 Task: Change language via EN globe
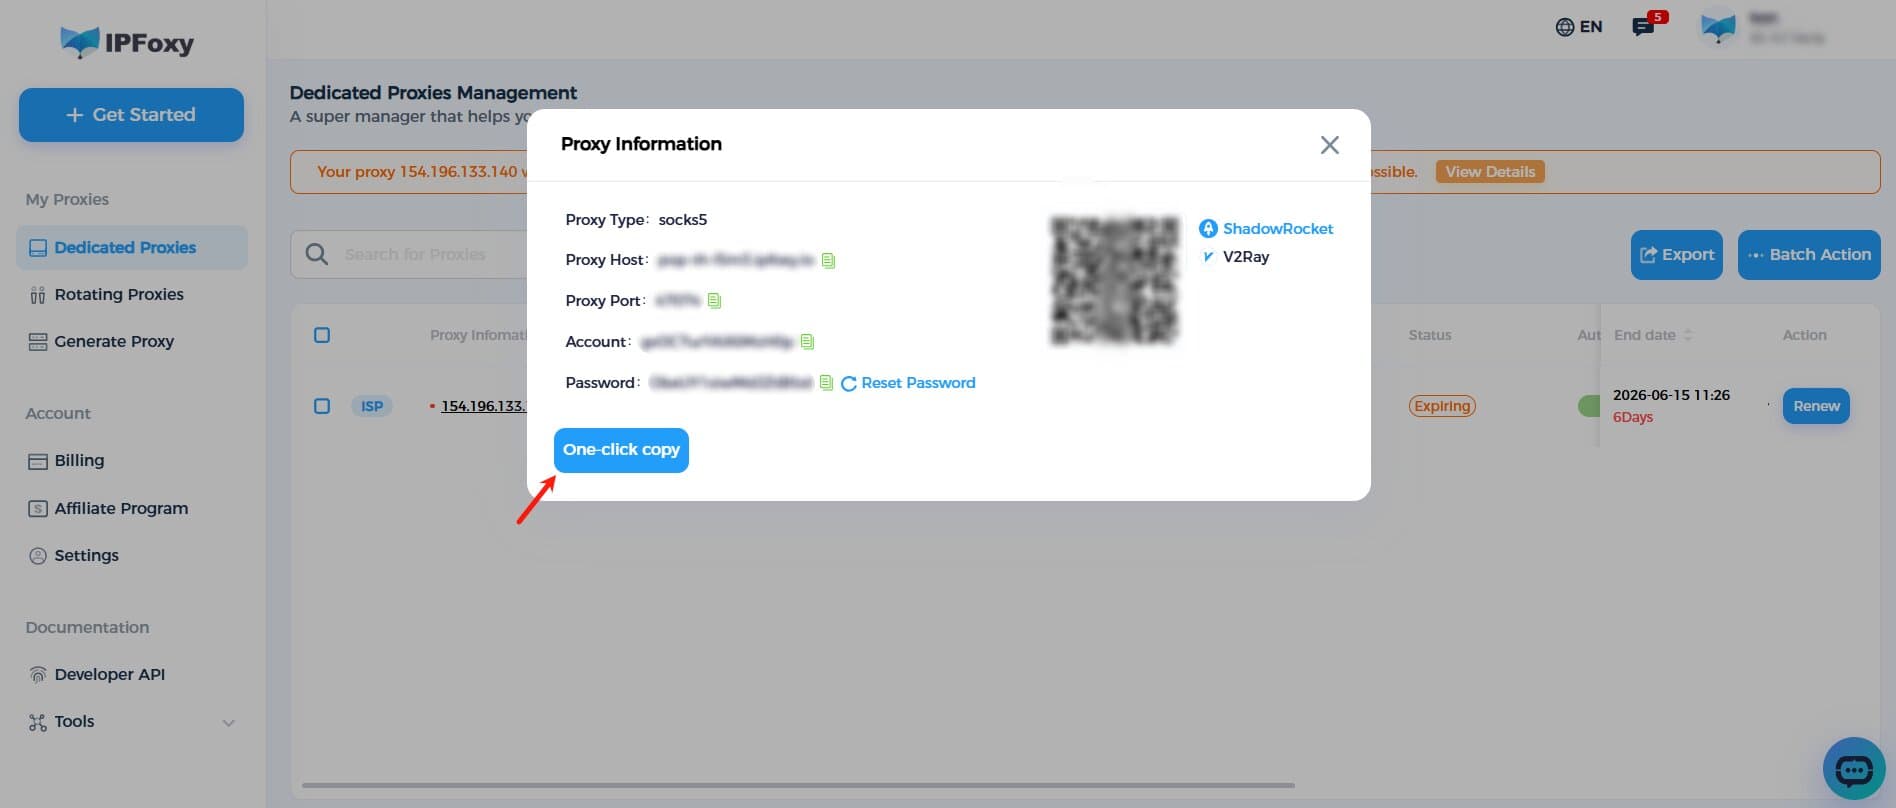[1579, 27]
